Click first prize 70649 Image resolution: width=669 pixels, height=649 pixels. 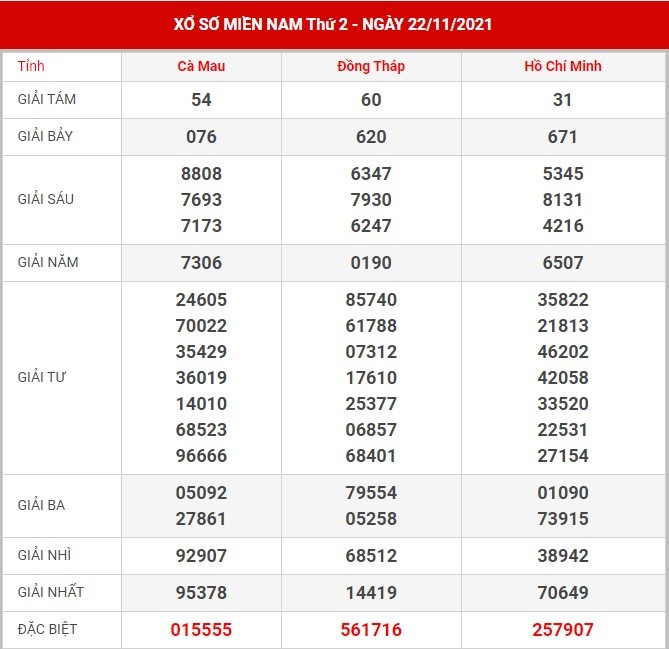562,593
